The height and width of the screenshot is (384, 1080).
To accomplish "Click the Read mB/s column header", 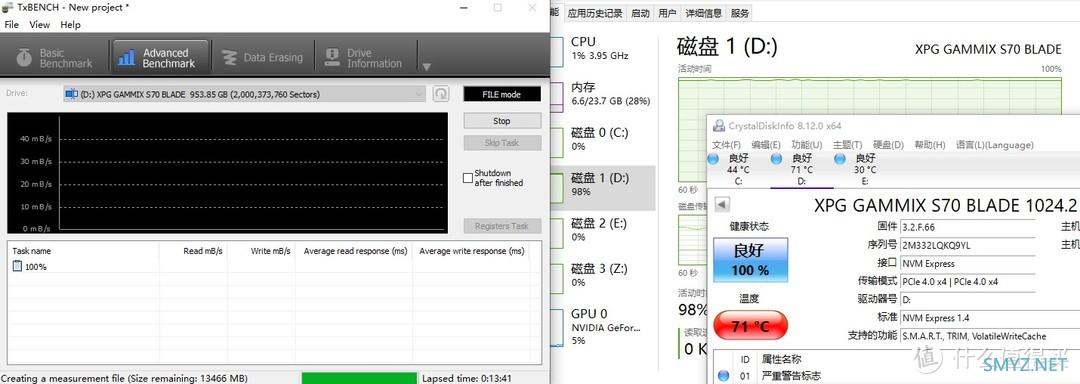I will pos(193,251).
